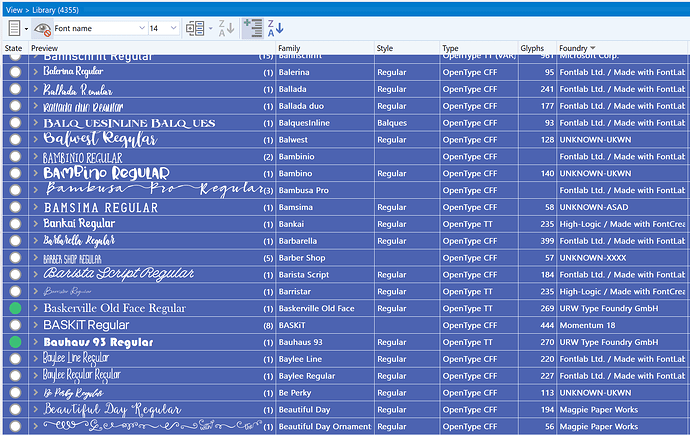The height and width of the screenshot is (435, 690).
Task: Toggle state circle for Beautiful Day
Action: 15,409
